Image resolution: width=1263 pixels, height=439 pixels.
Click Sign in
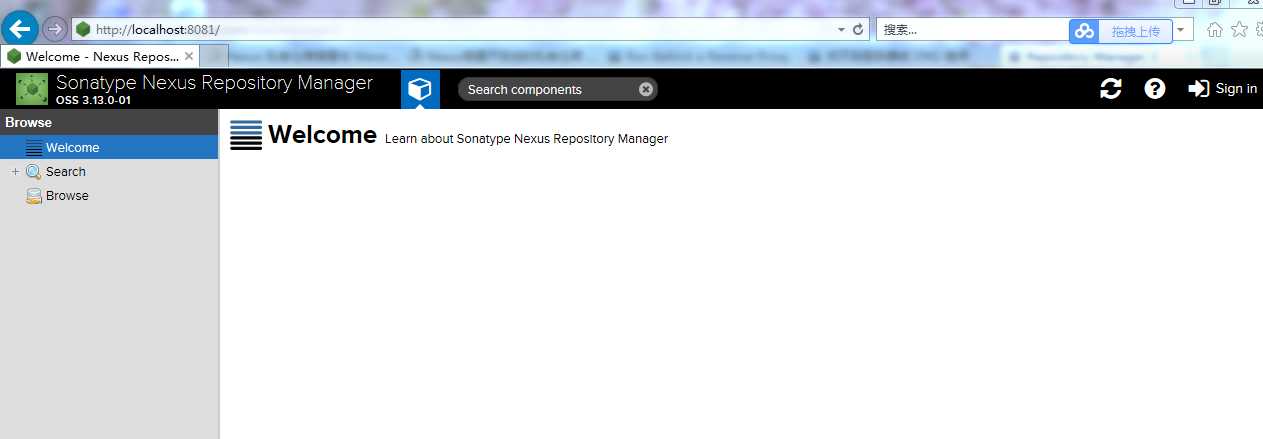click(x=1222, y=89)
